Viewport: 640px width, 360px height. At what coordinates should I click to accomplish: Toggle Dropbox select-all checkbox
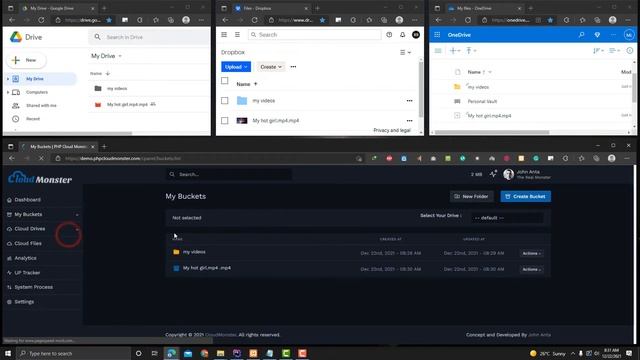click(224, 80)
